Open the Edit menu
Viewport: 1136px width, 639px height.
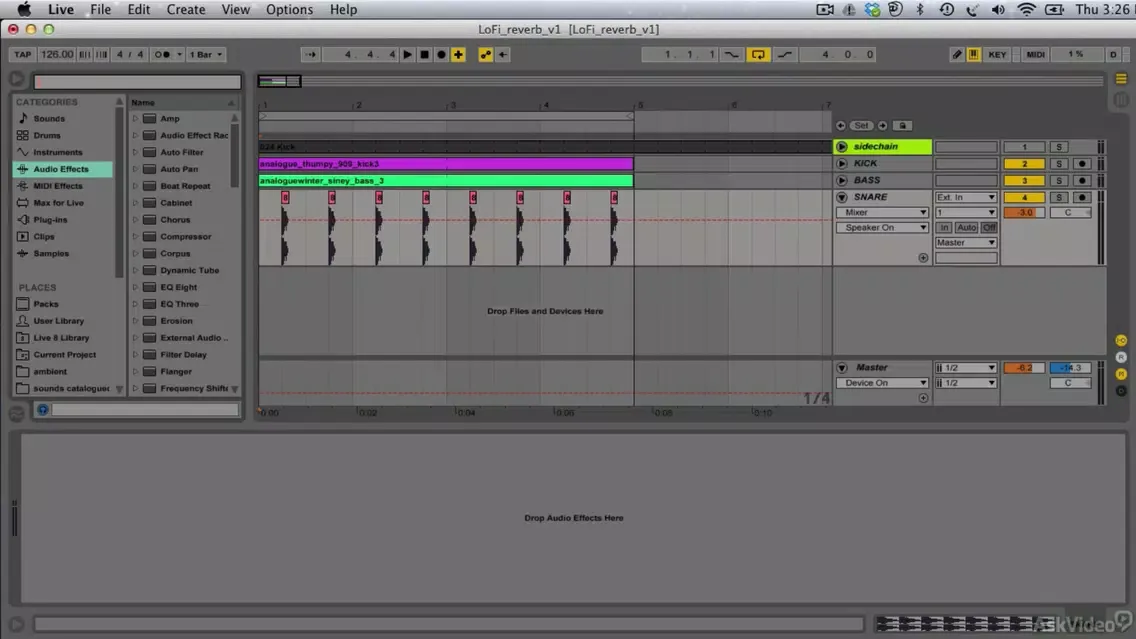click(x=138, y=9)
